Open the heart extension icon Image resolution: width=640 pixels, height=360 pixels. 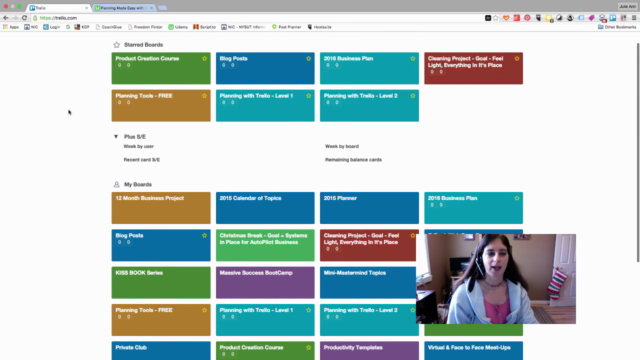click(506, 18)
